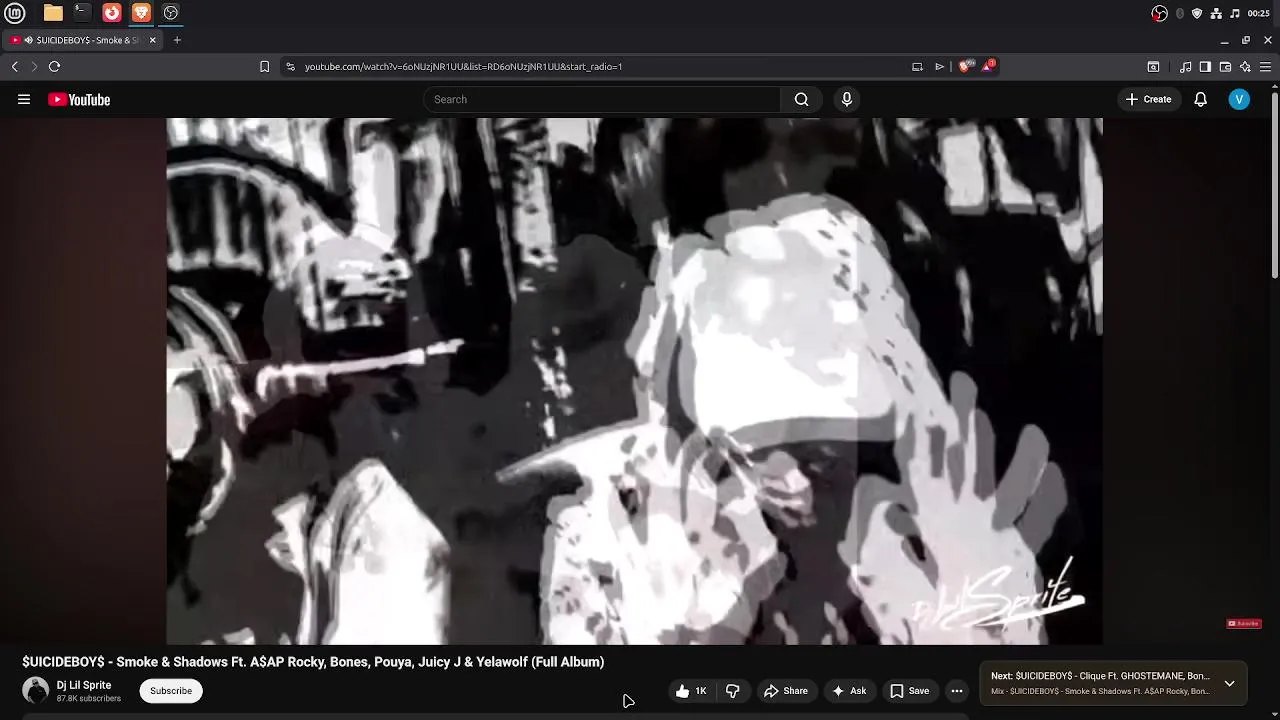Open the Ask AI button
The image size is (1280, 720).
pyautogui.click(x=848, y=691)
